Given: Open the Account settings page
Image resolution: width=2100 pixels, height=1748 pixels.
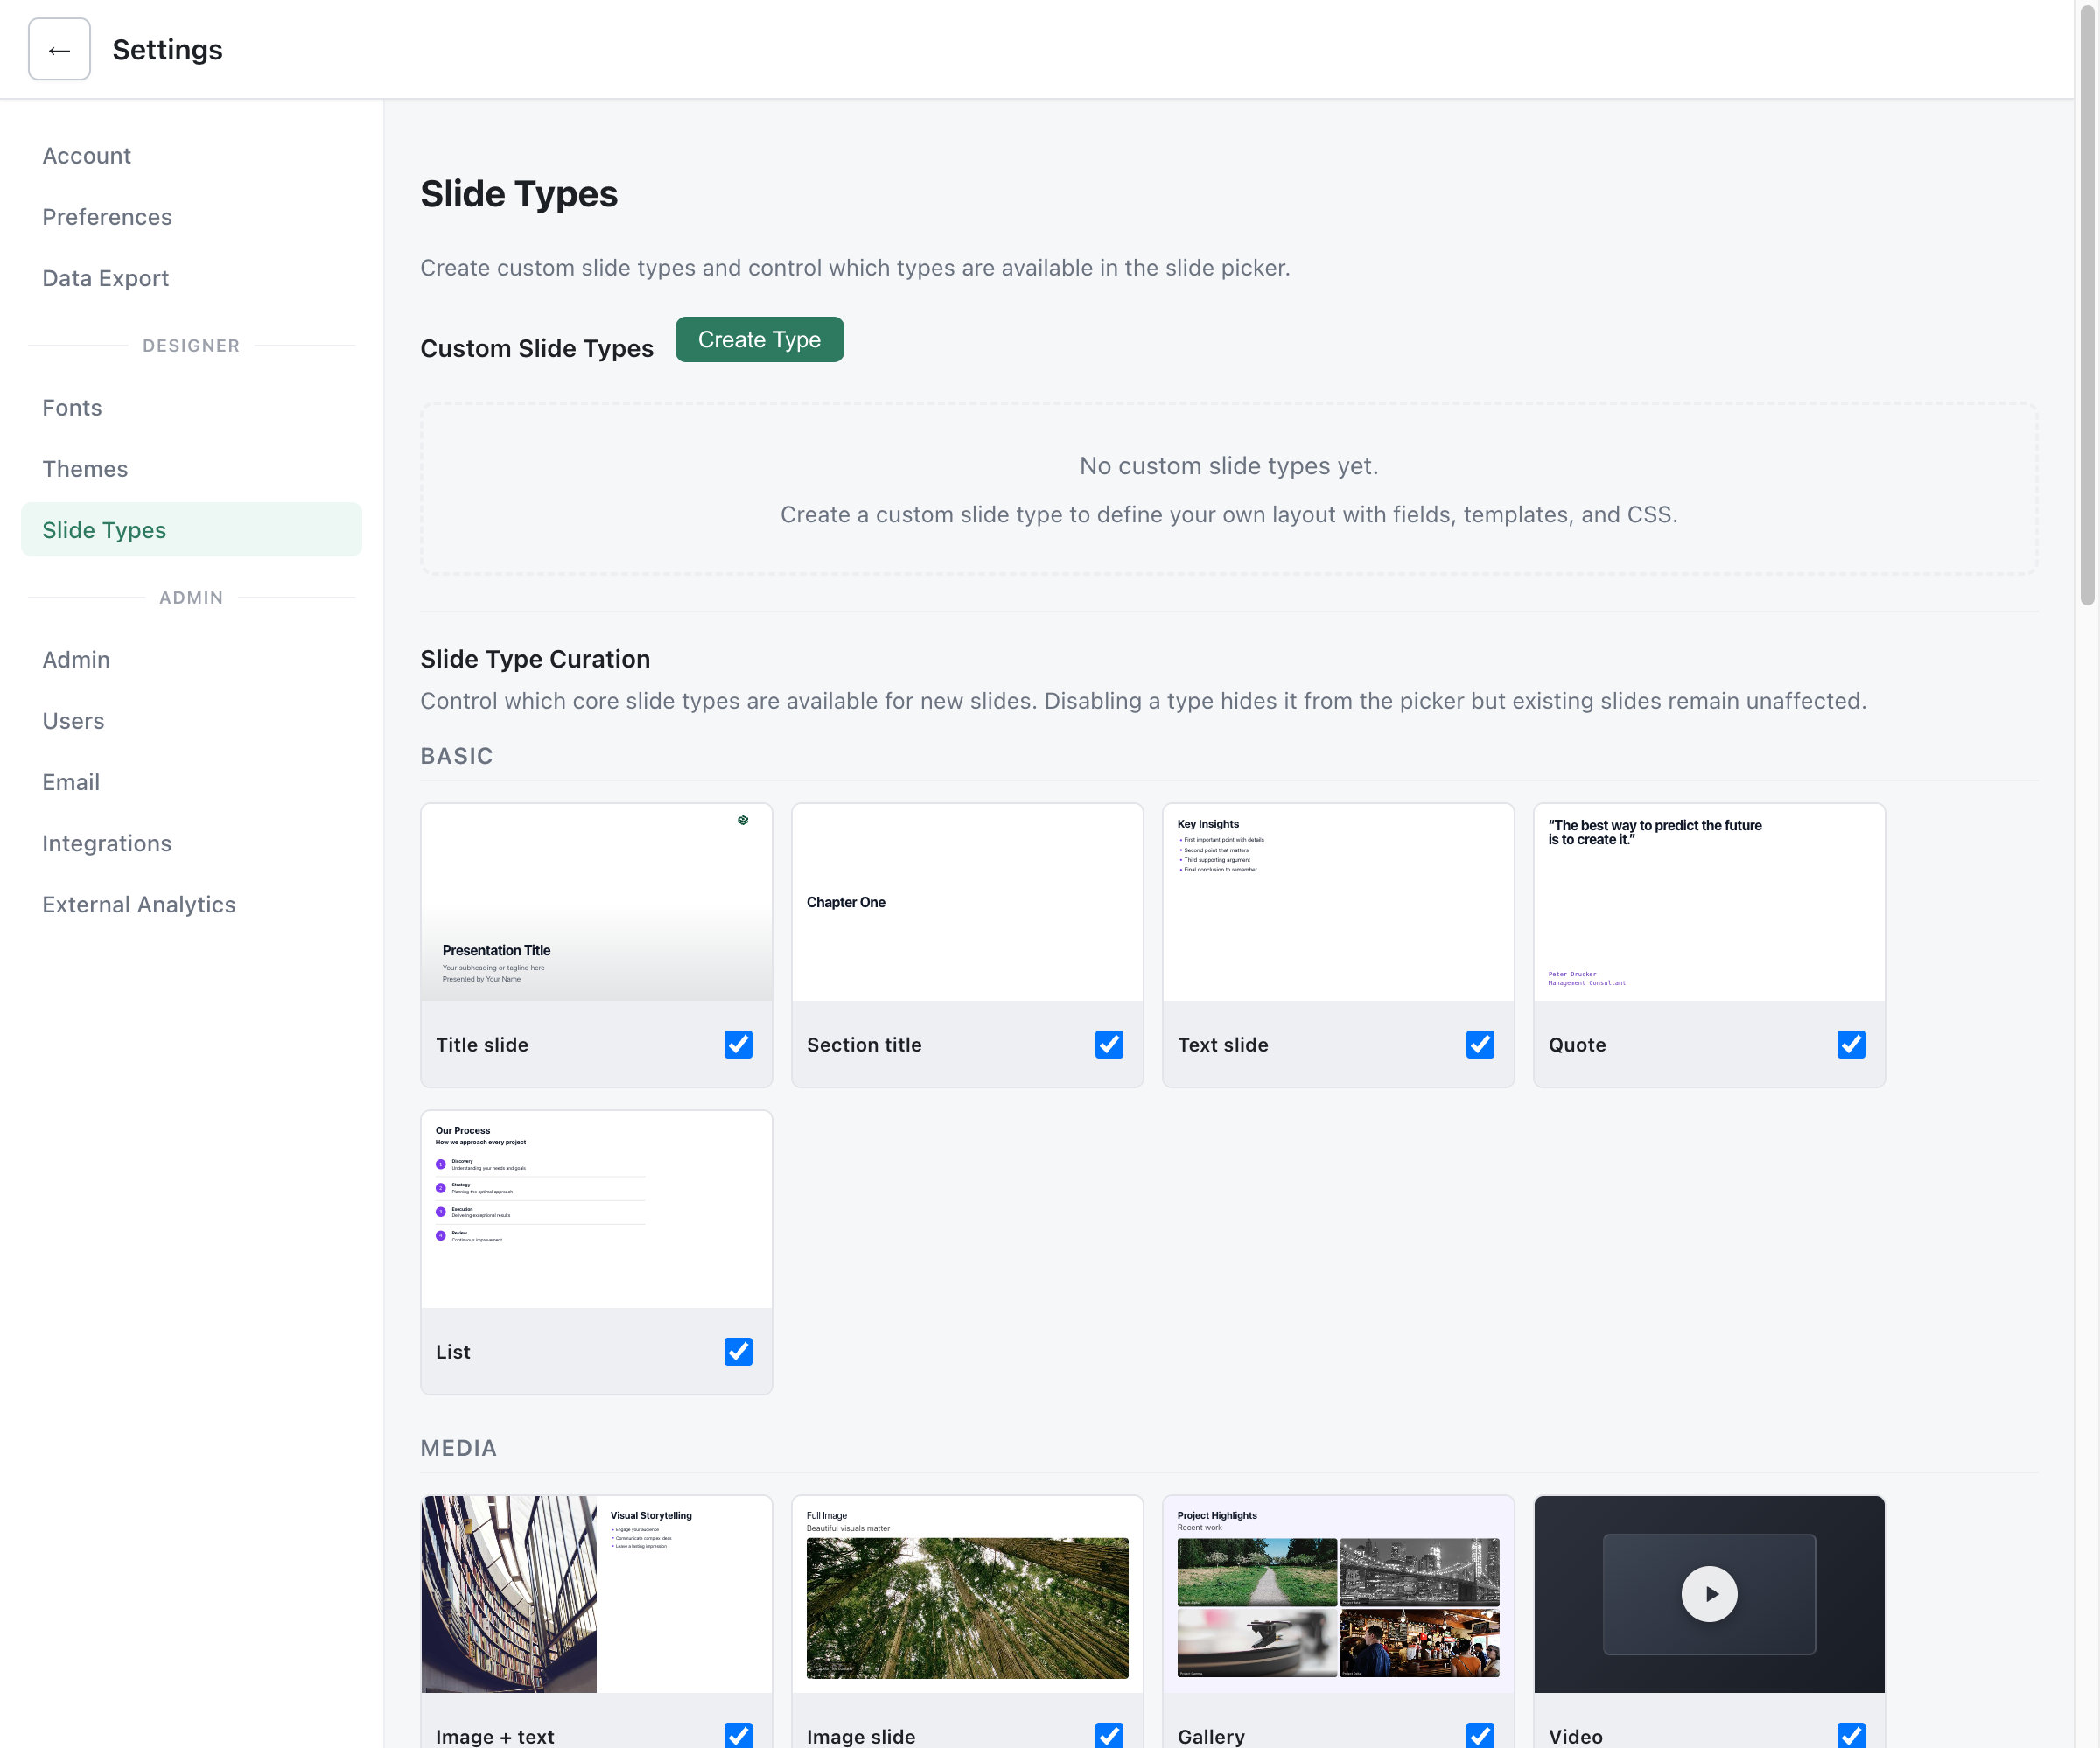Looking at the screenshot, I should [191, 155].
